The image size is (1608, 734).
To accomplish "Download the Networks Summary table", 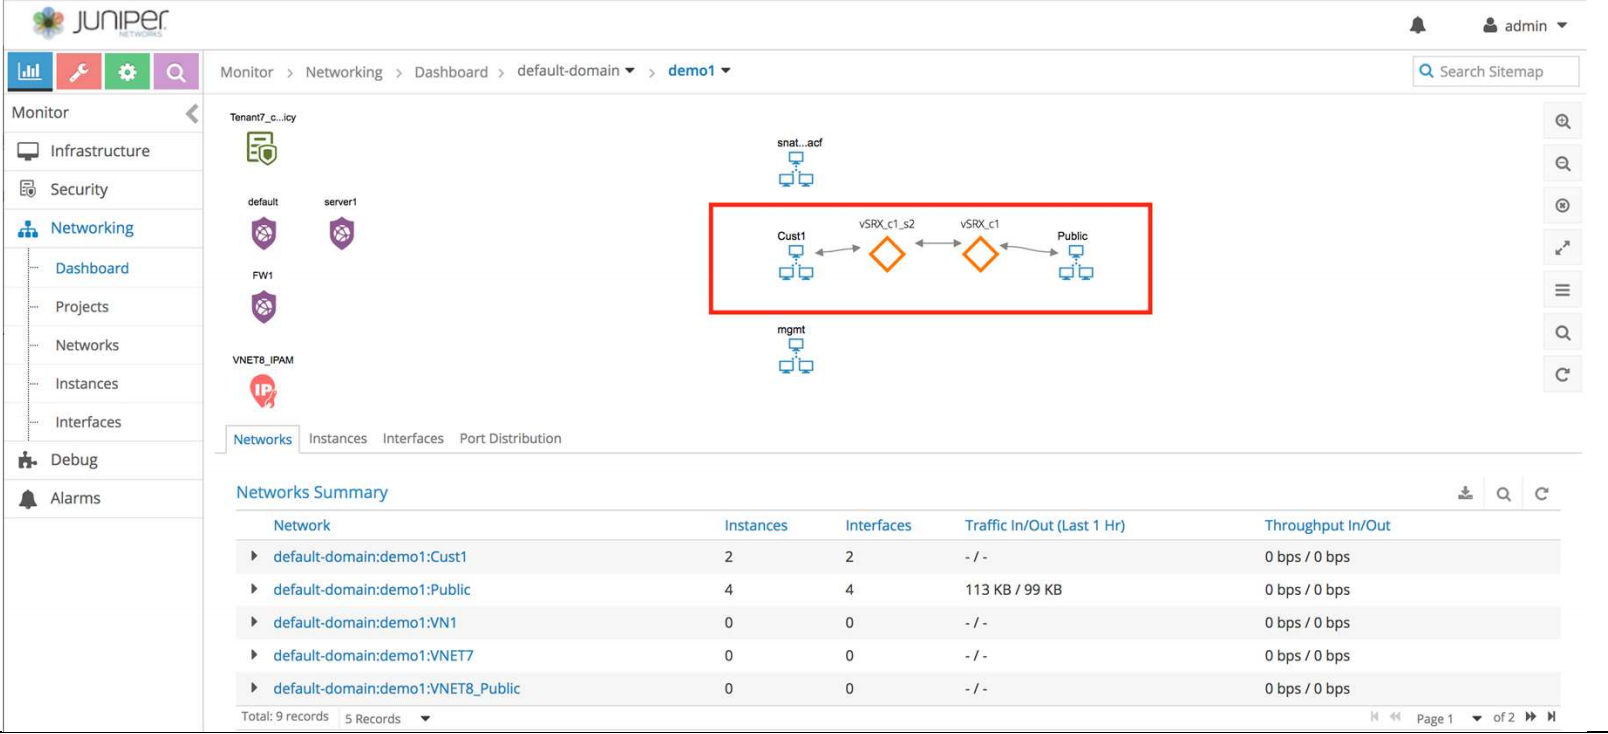I will tap(1465, 493).
